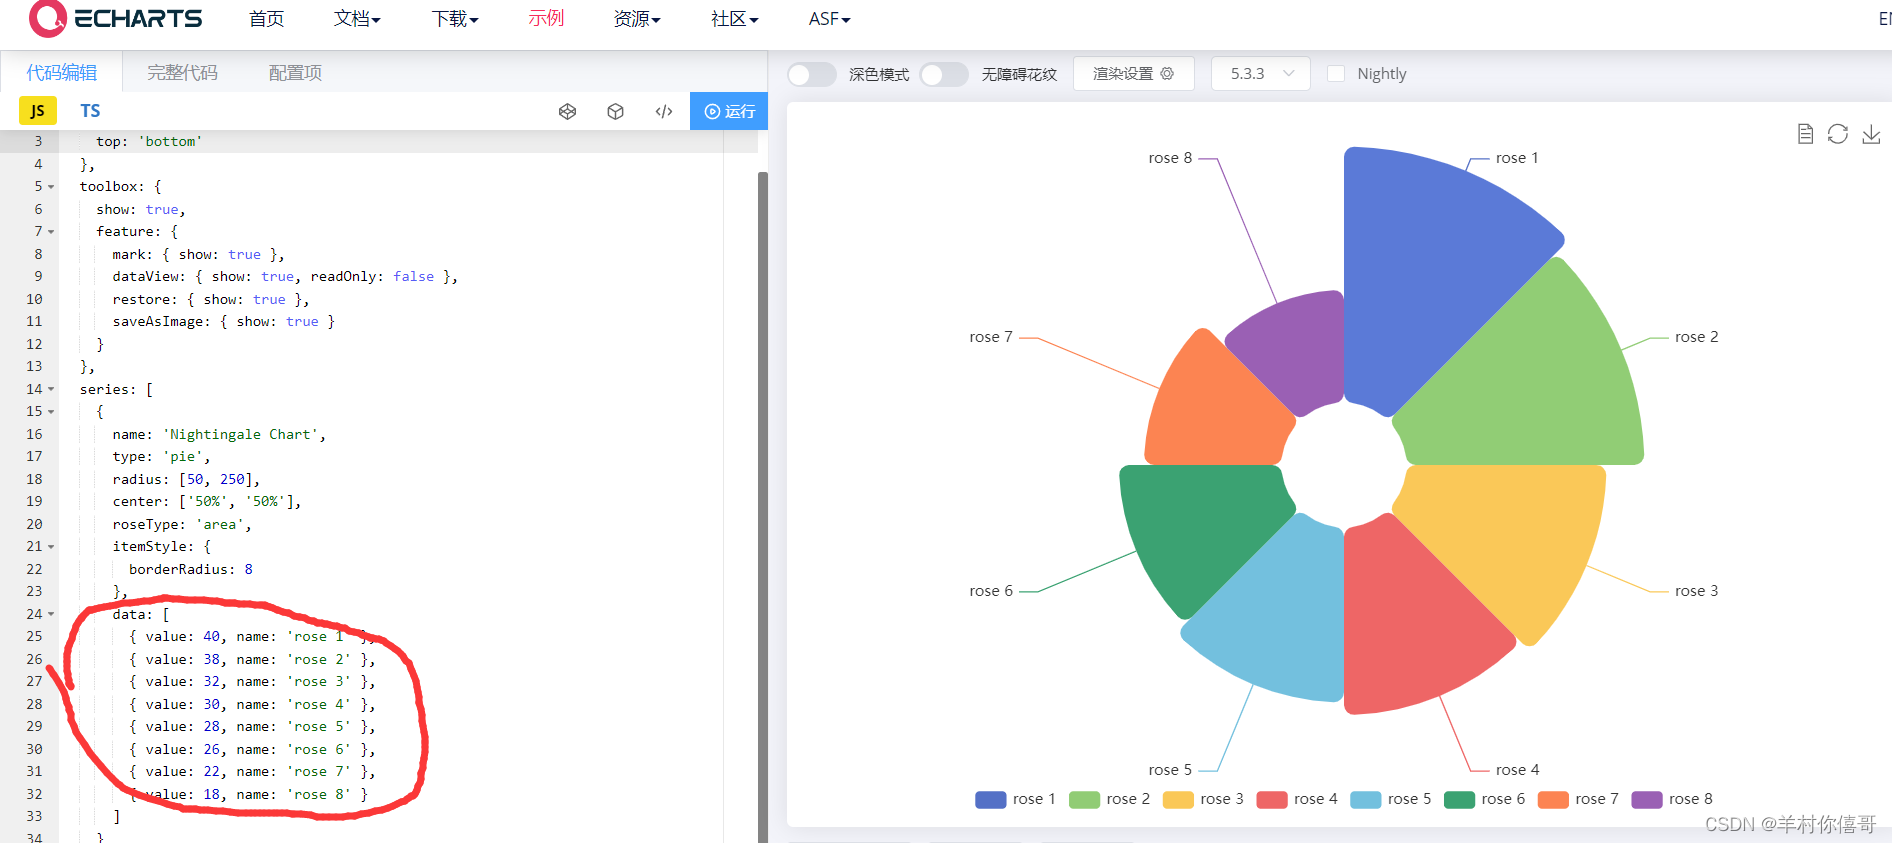The width and height of the screenshot is (1892, 843).
Task: Switch to 完整代码 tab
Action: 182,72
